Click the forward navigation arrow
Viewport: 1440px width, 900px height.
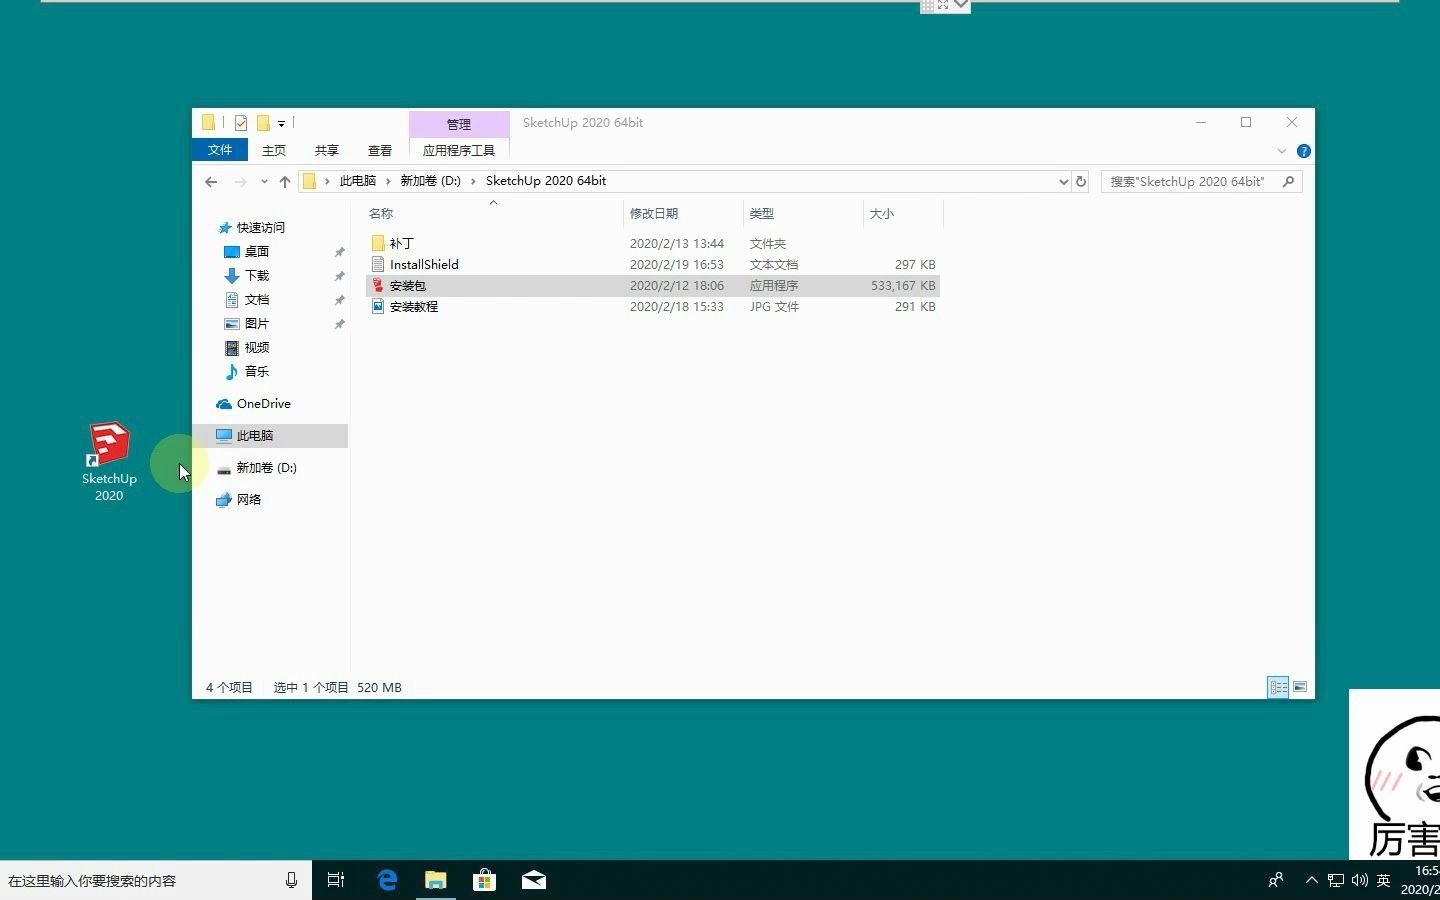240,181
